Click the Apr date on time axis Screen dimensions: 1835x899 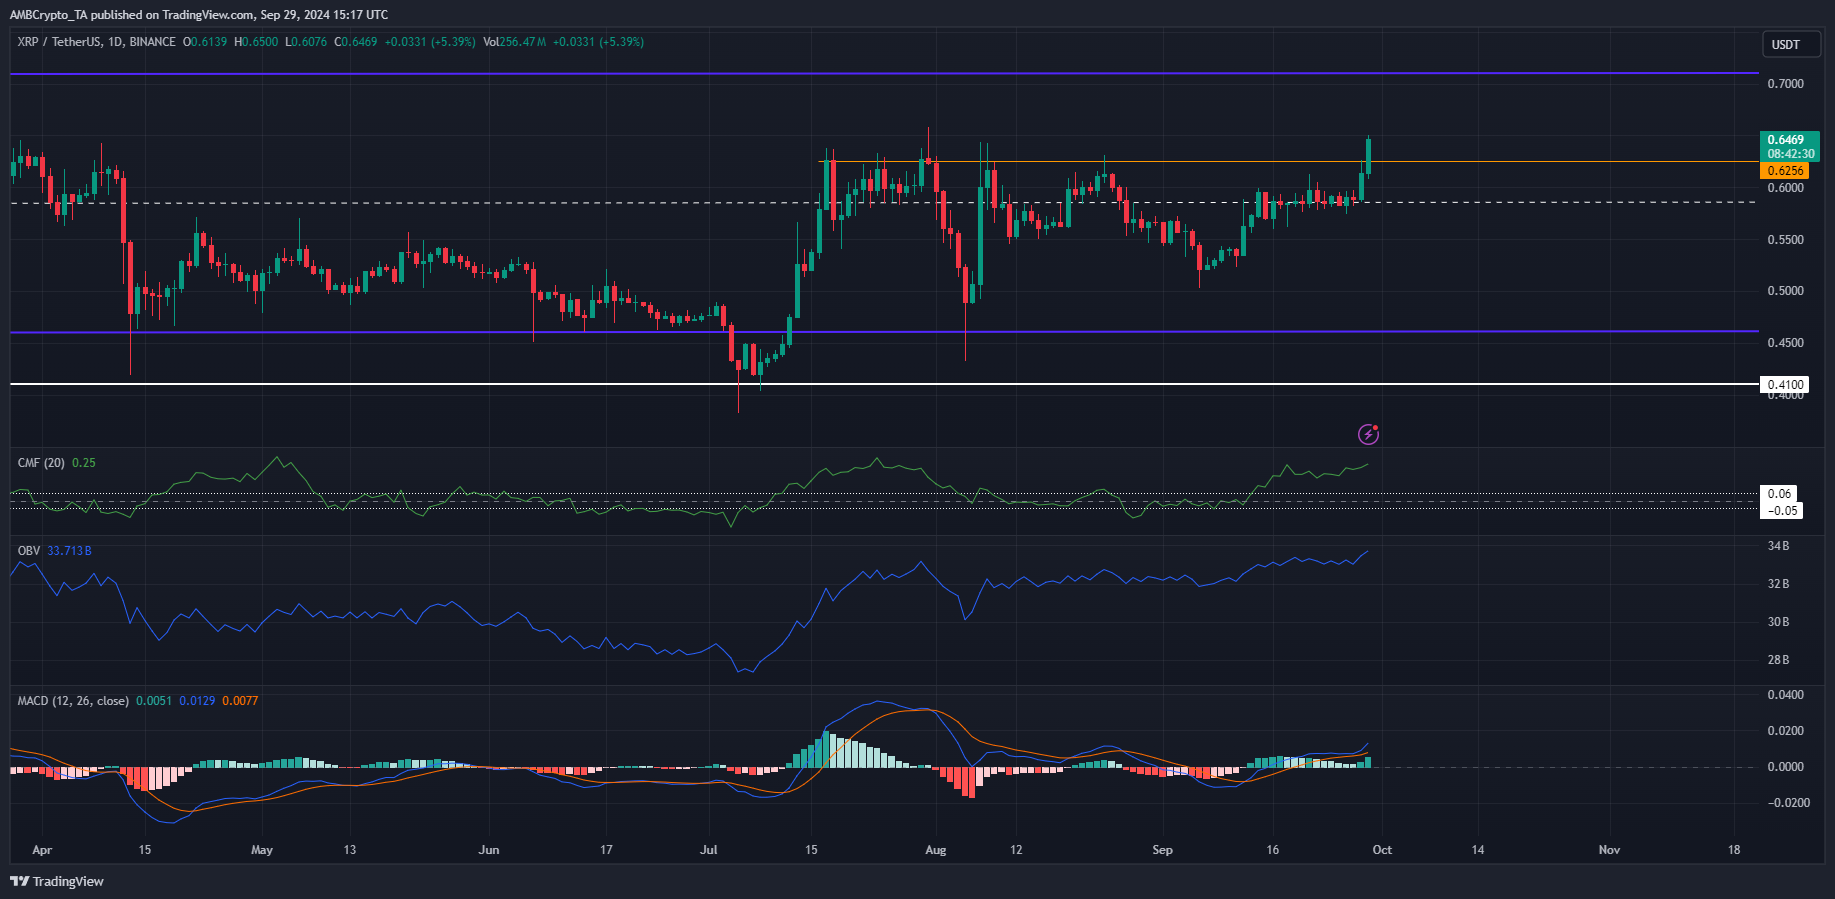(42, 850)
